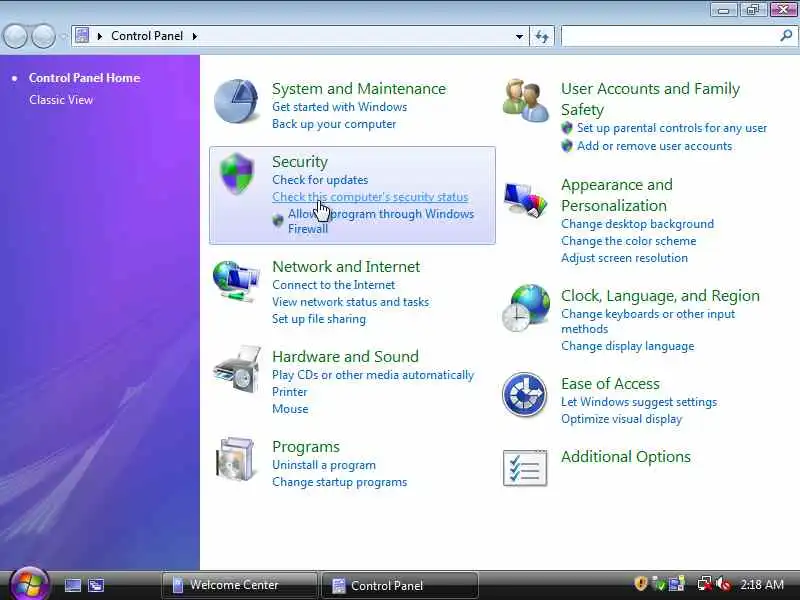Switch to Welcome Center taskbar window
Image resolution: width=800 pixels, height=600 pixels.
pyautogui.click(x=239, y=585)
